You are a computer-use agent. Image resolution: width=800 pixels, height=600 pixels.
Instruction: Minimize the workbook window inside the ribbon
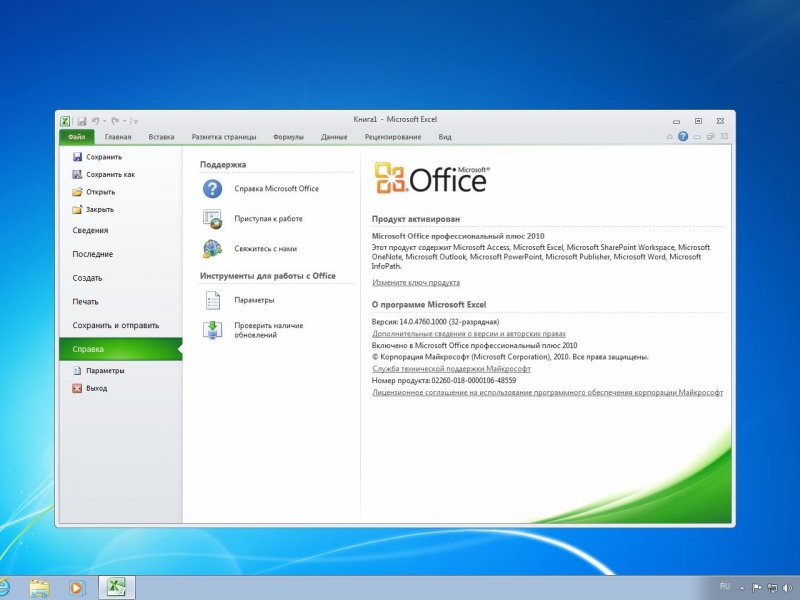(697, 137)
